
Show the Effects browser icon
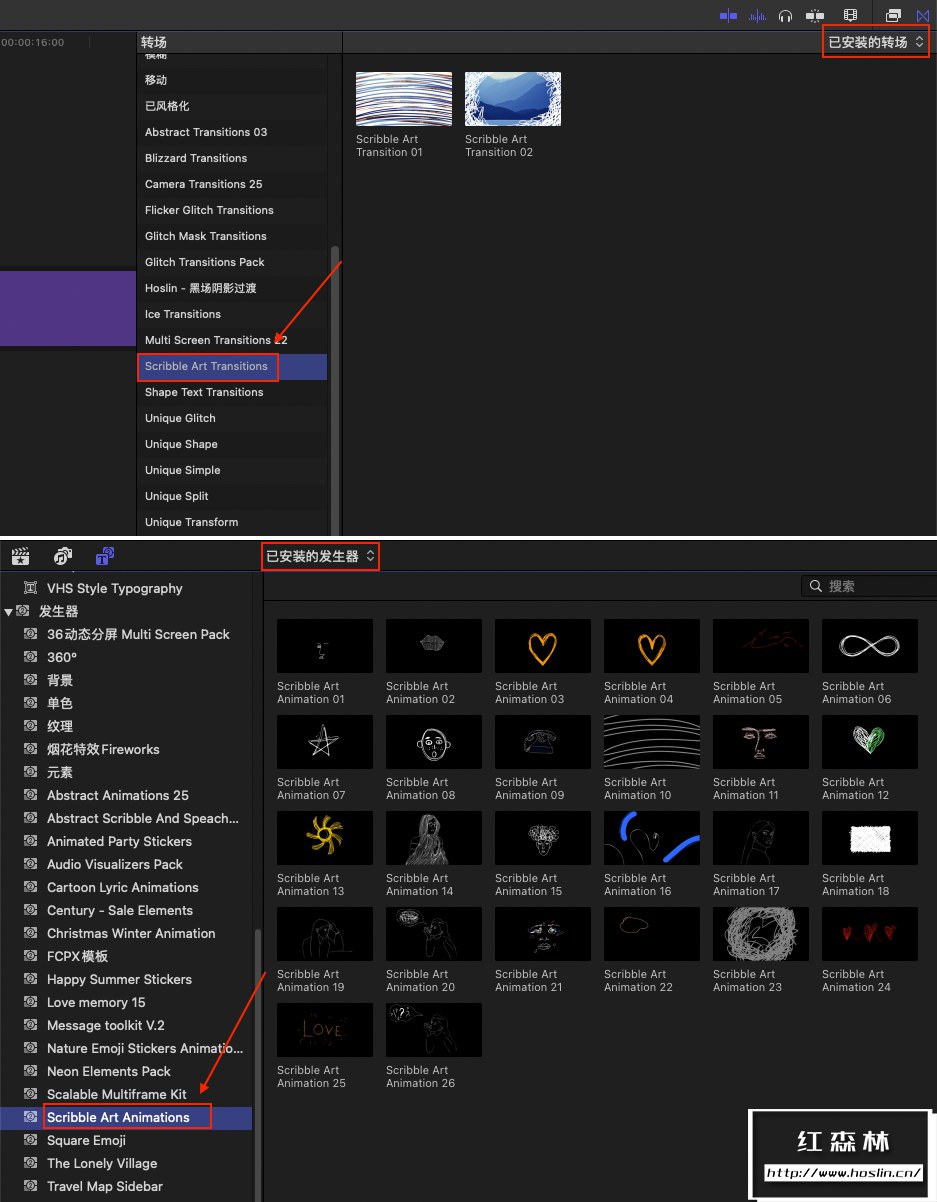[894, 15]
